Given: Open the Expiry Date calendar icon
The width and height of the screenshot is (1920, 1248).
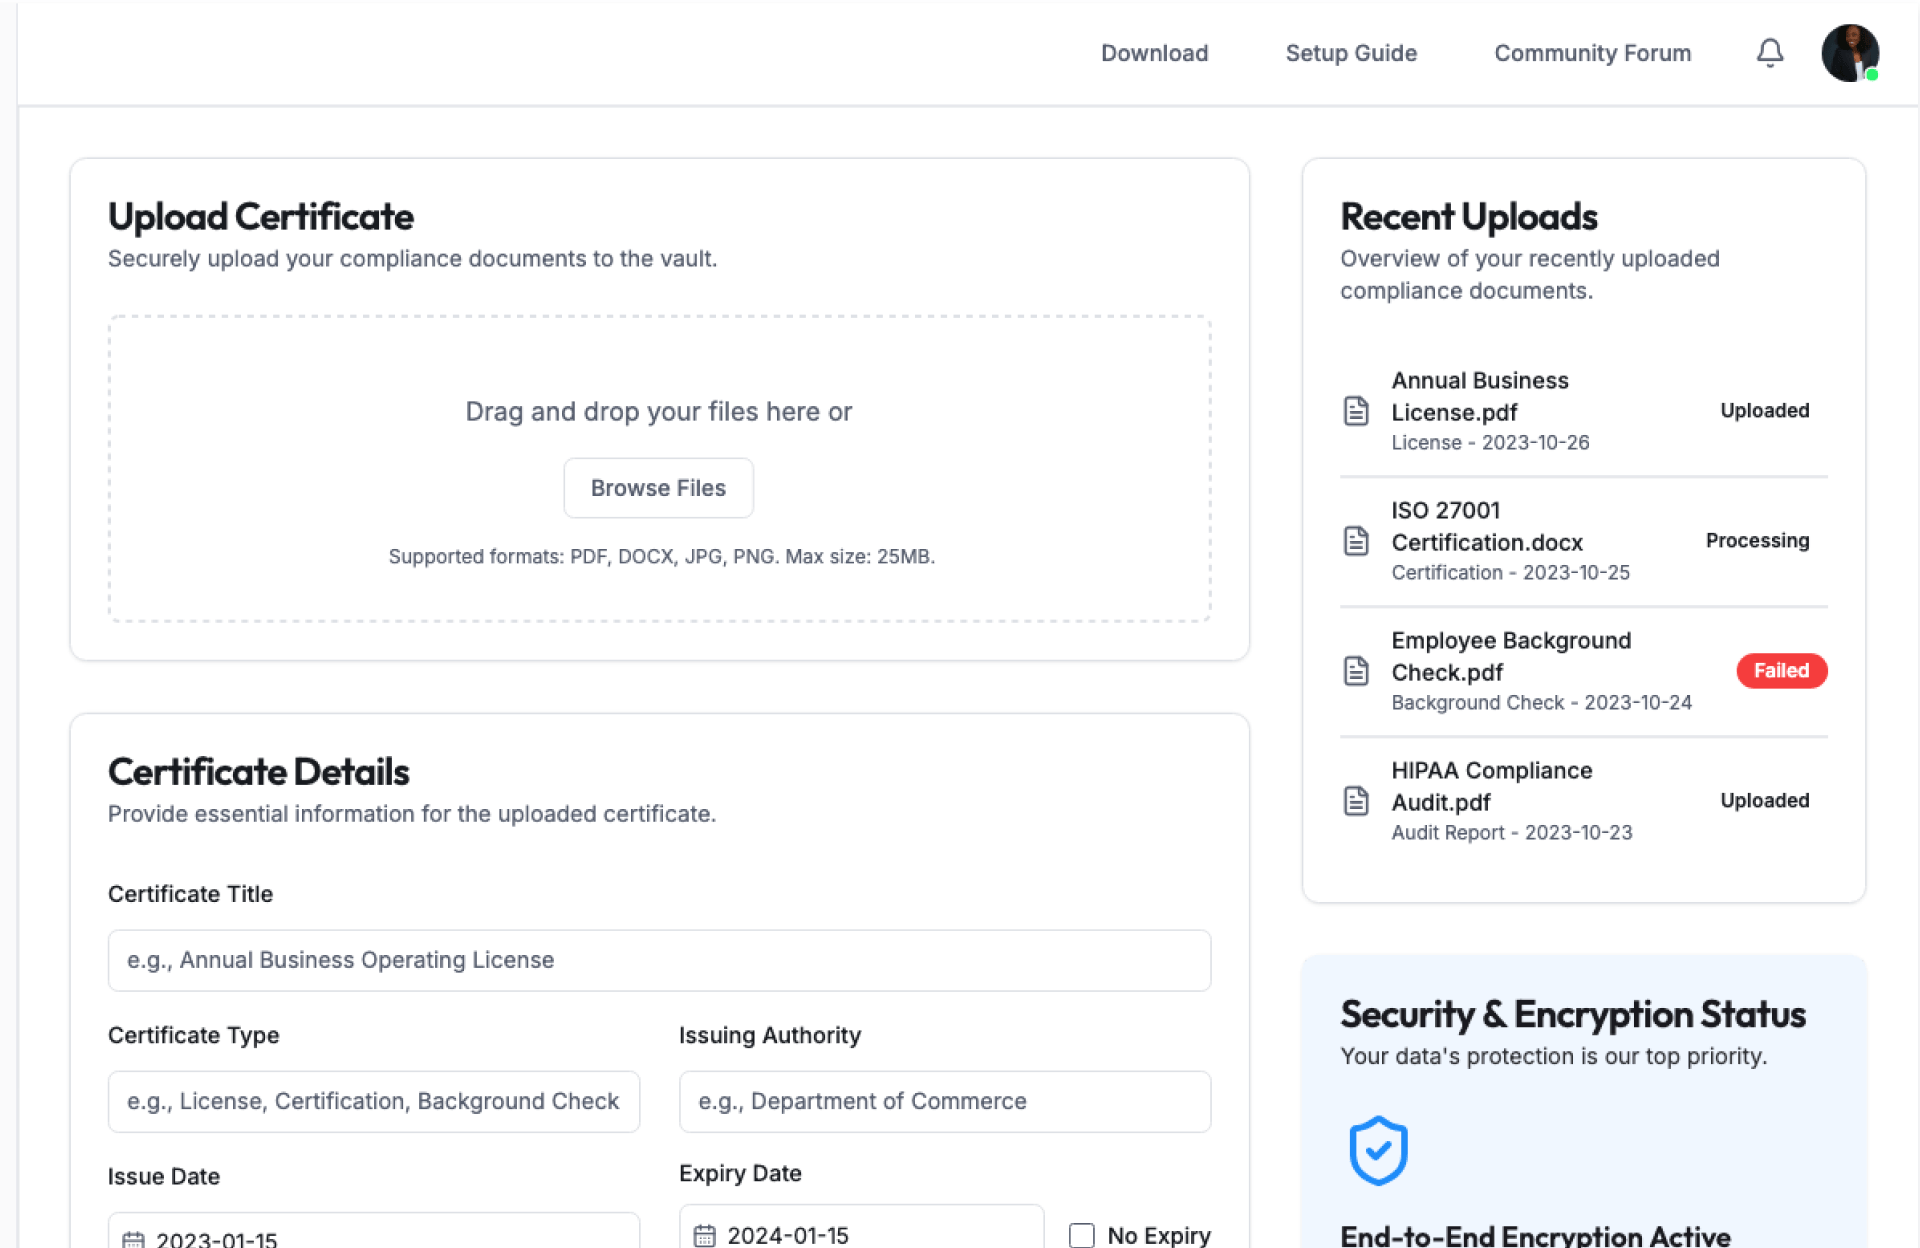Looking at the screenshot, I should pos(705,1236).
